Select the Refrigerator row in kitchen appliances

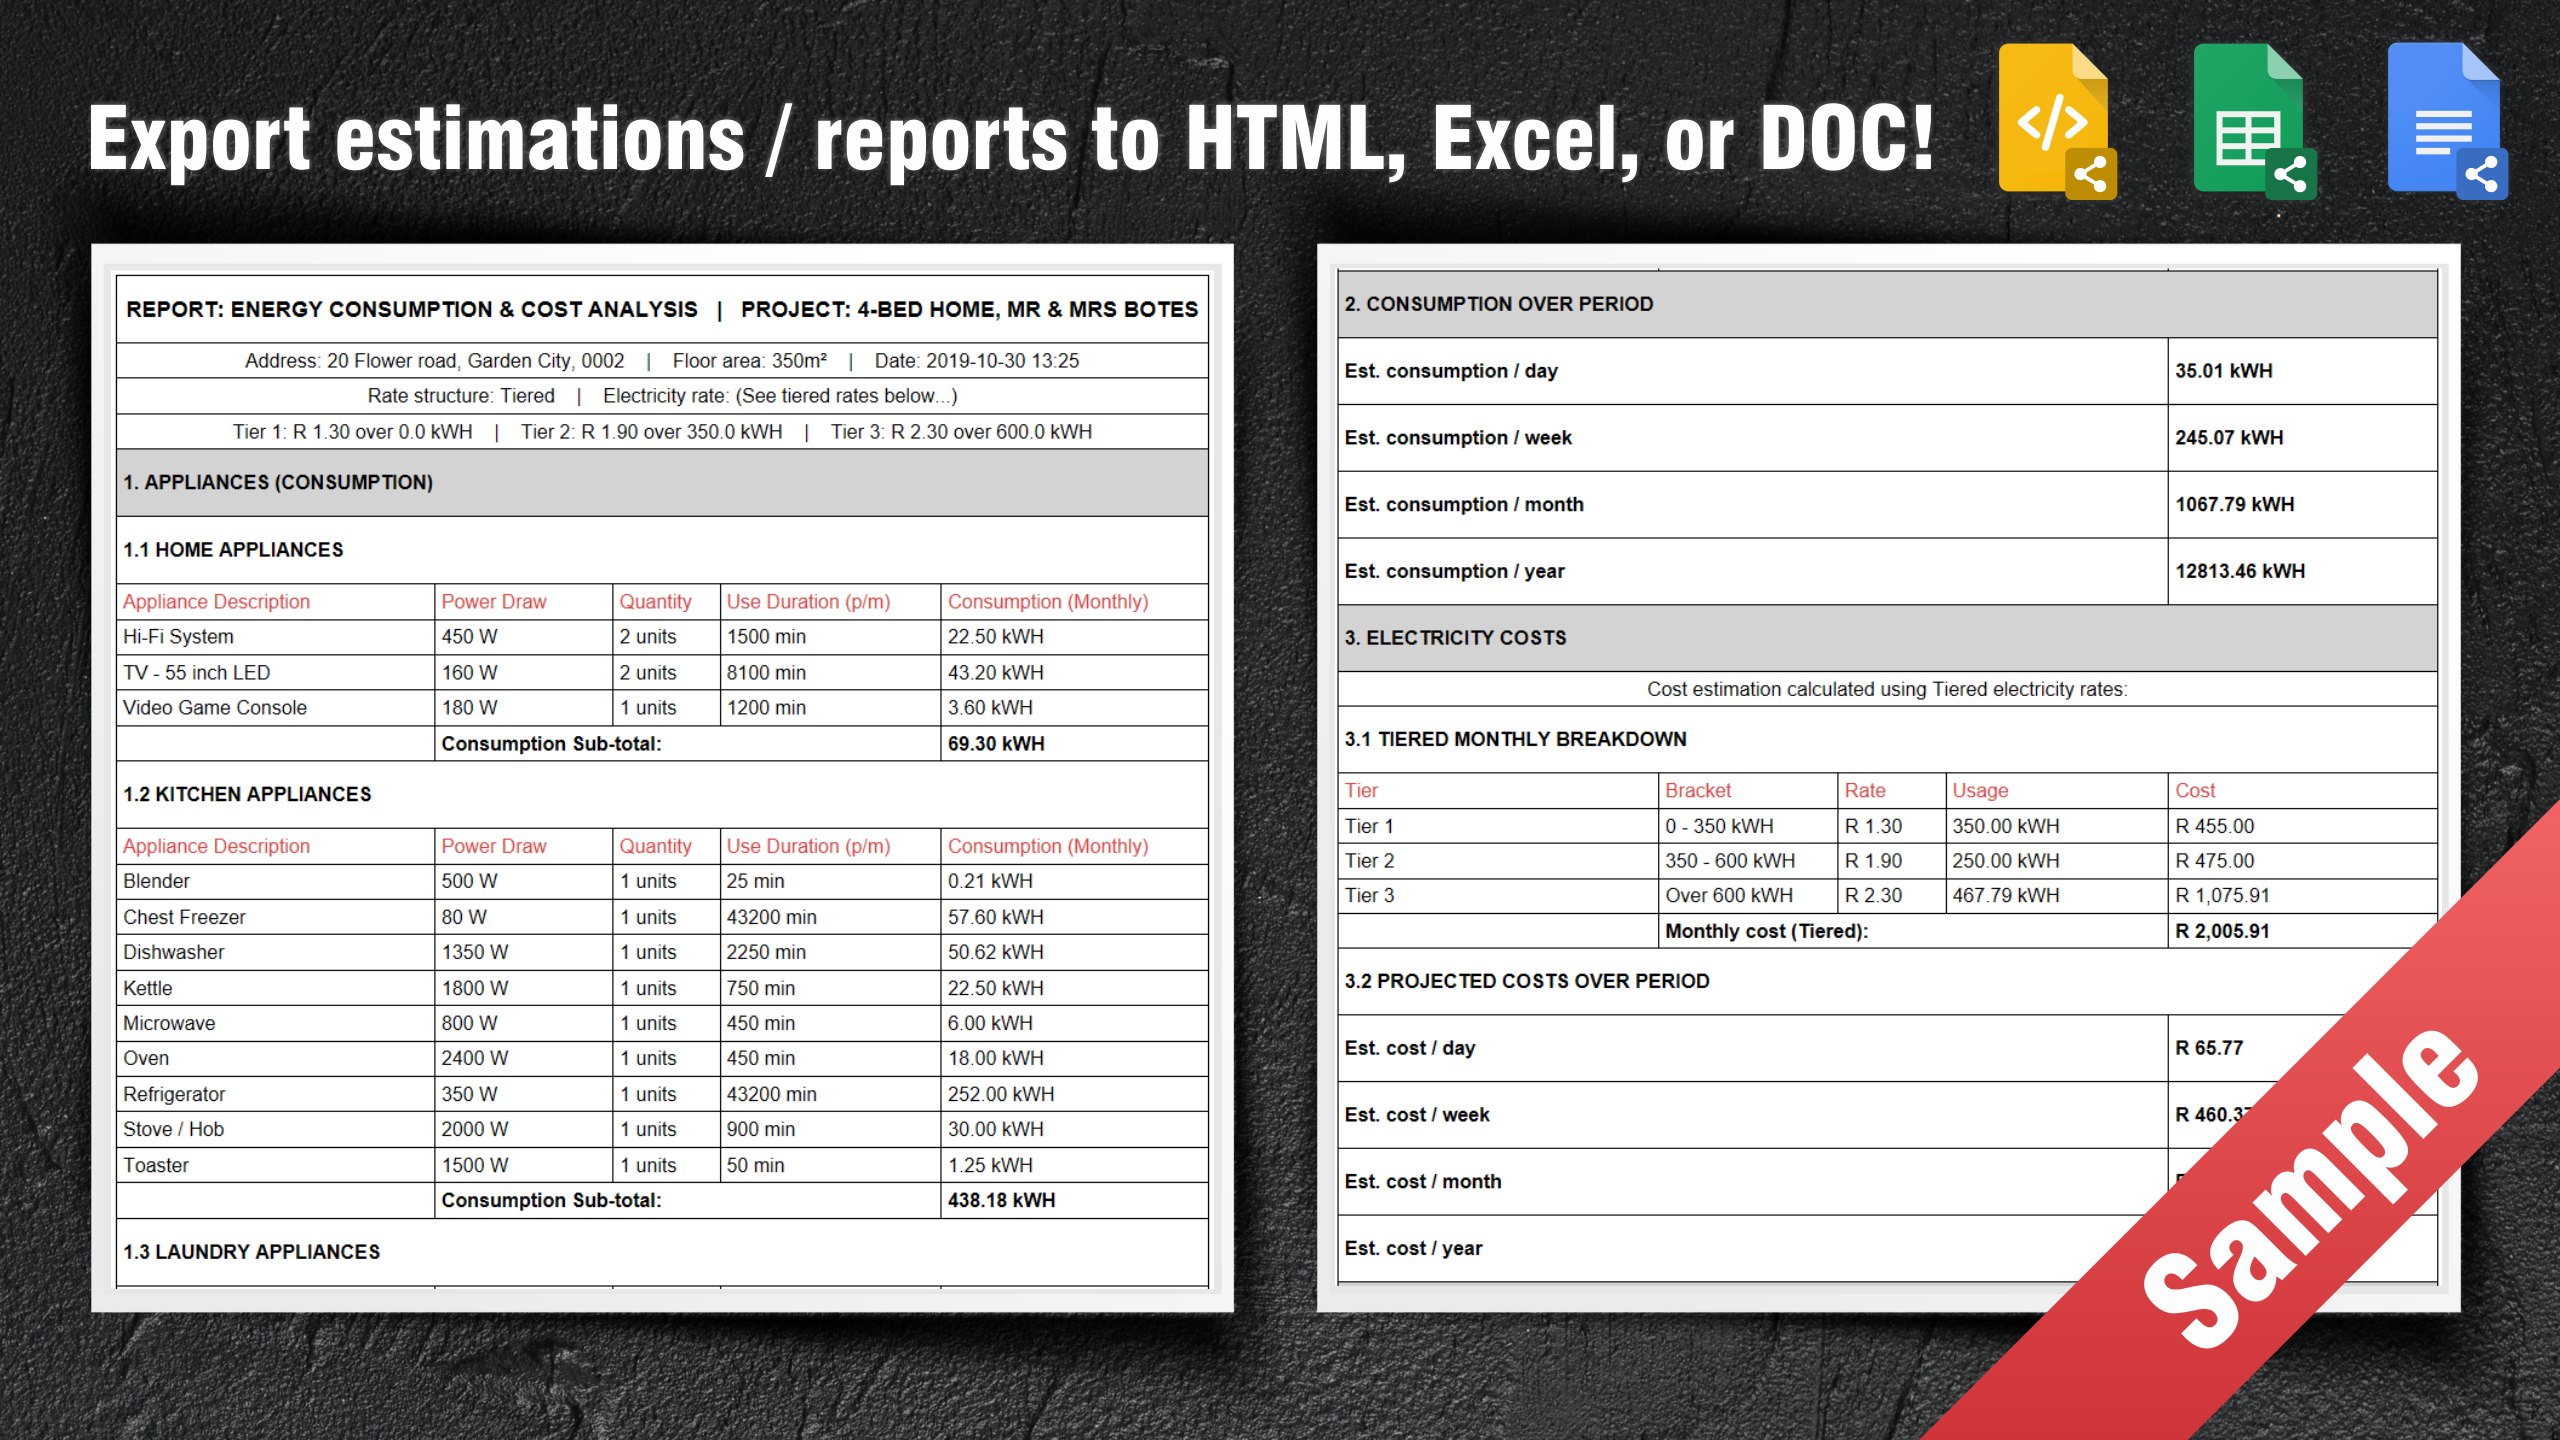pyautogui.click(x=174, y=1094)
